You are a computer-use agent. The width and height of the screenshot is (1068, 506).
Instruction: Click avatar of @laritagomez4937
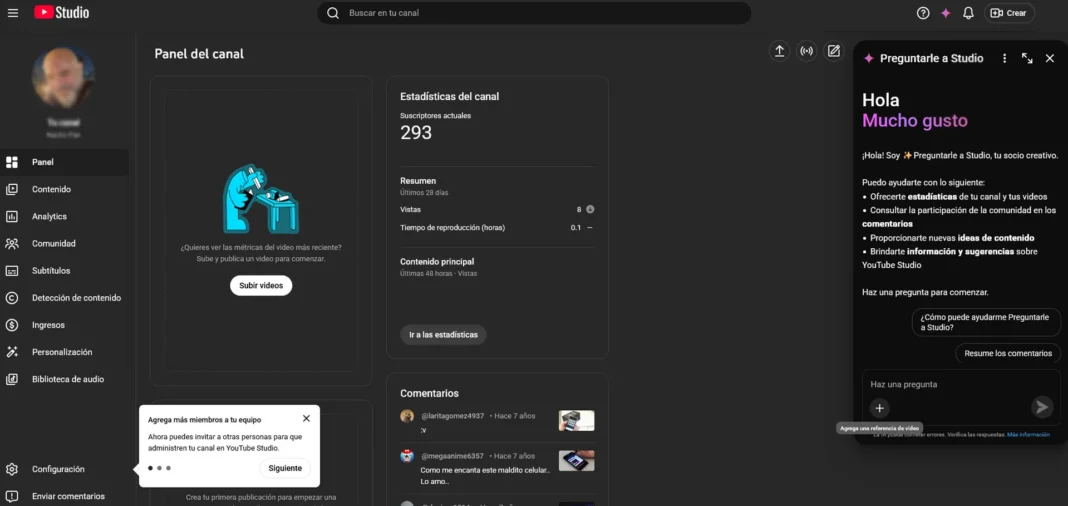tap(407, 415)
